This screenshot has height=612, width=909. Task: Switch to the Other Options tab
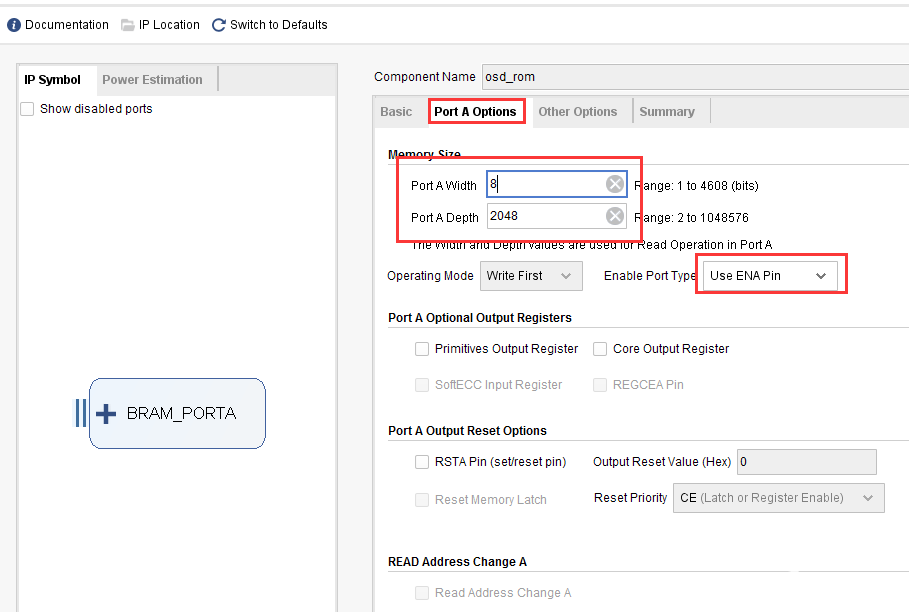click(577, 112)
